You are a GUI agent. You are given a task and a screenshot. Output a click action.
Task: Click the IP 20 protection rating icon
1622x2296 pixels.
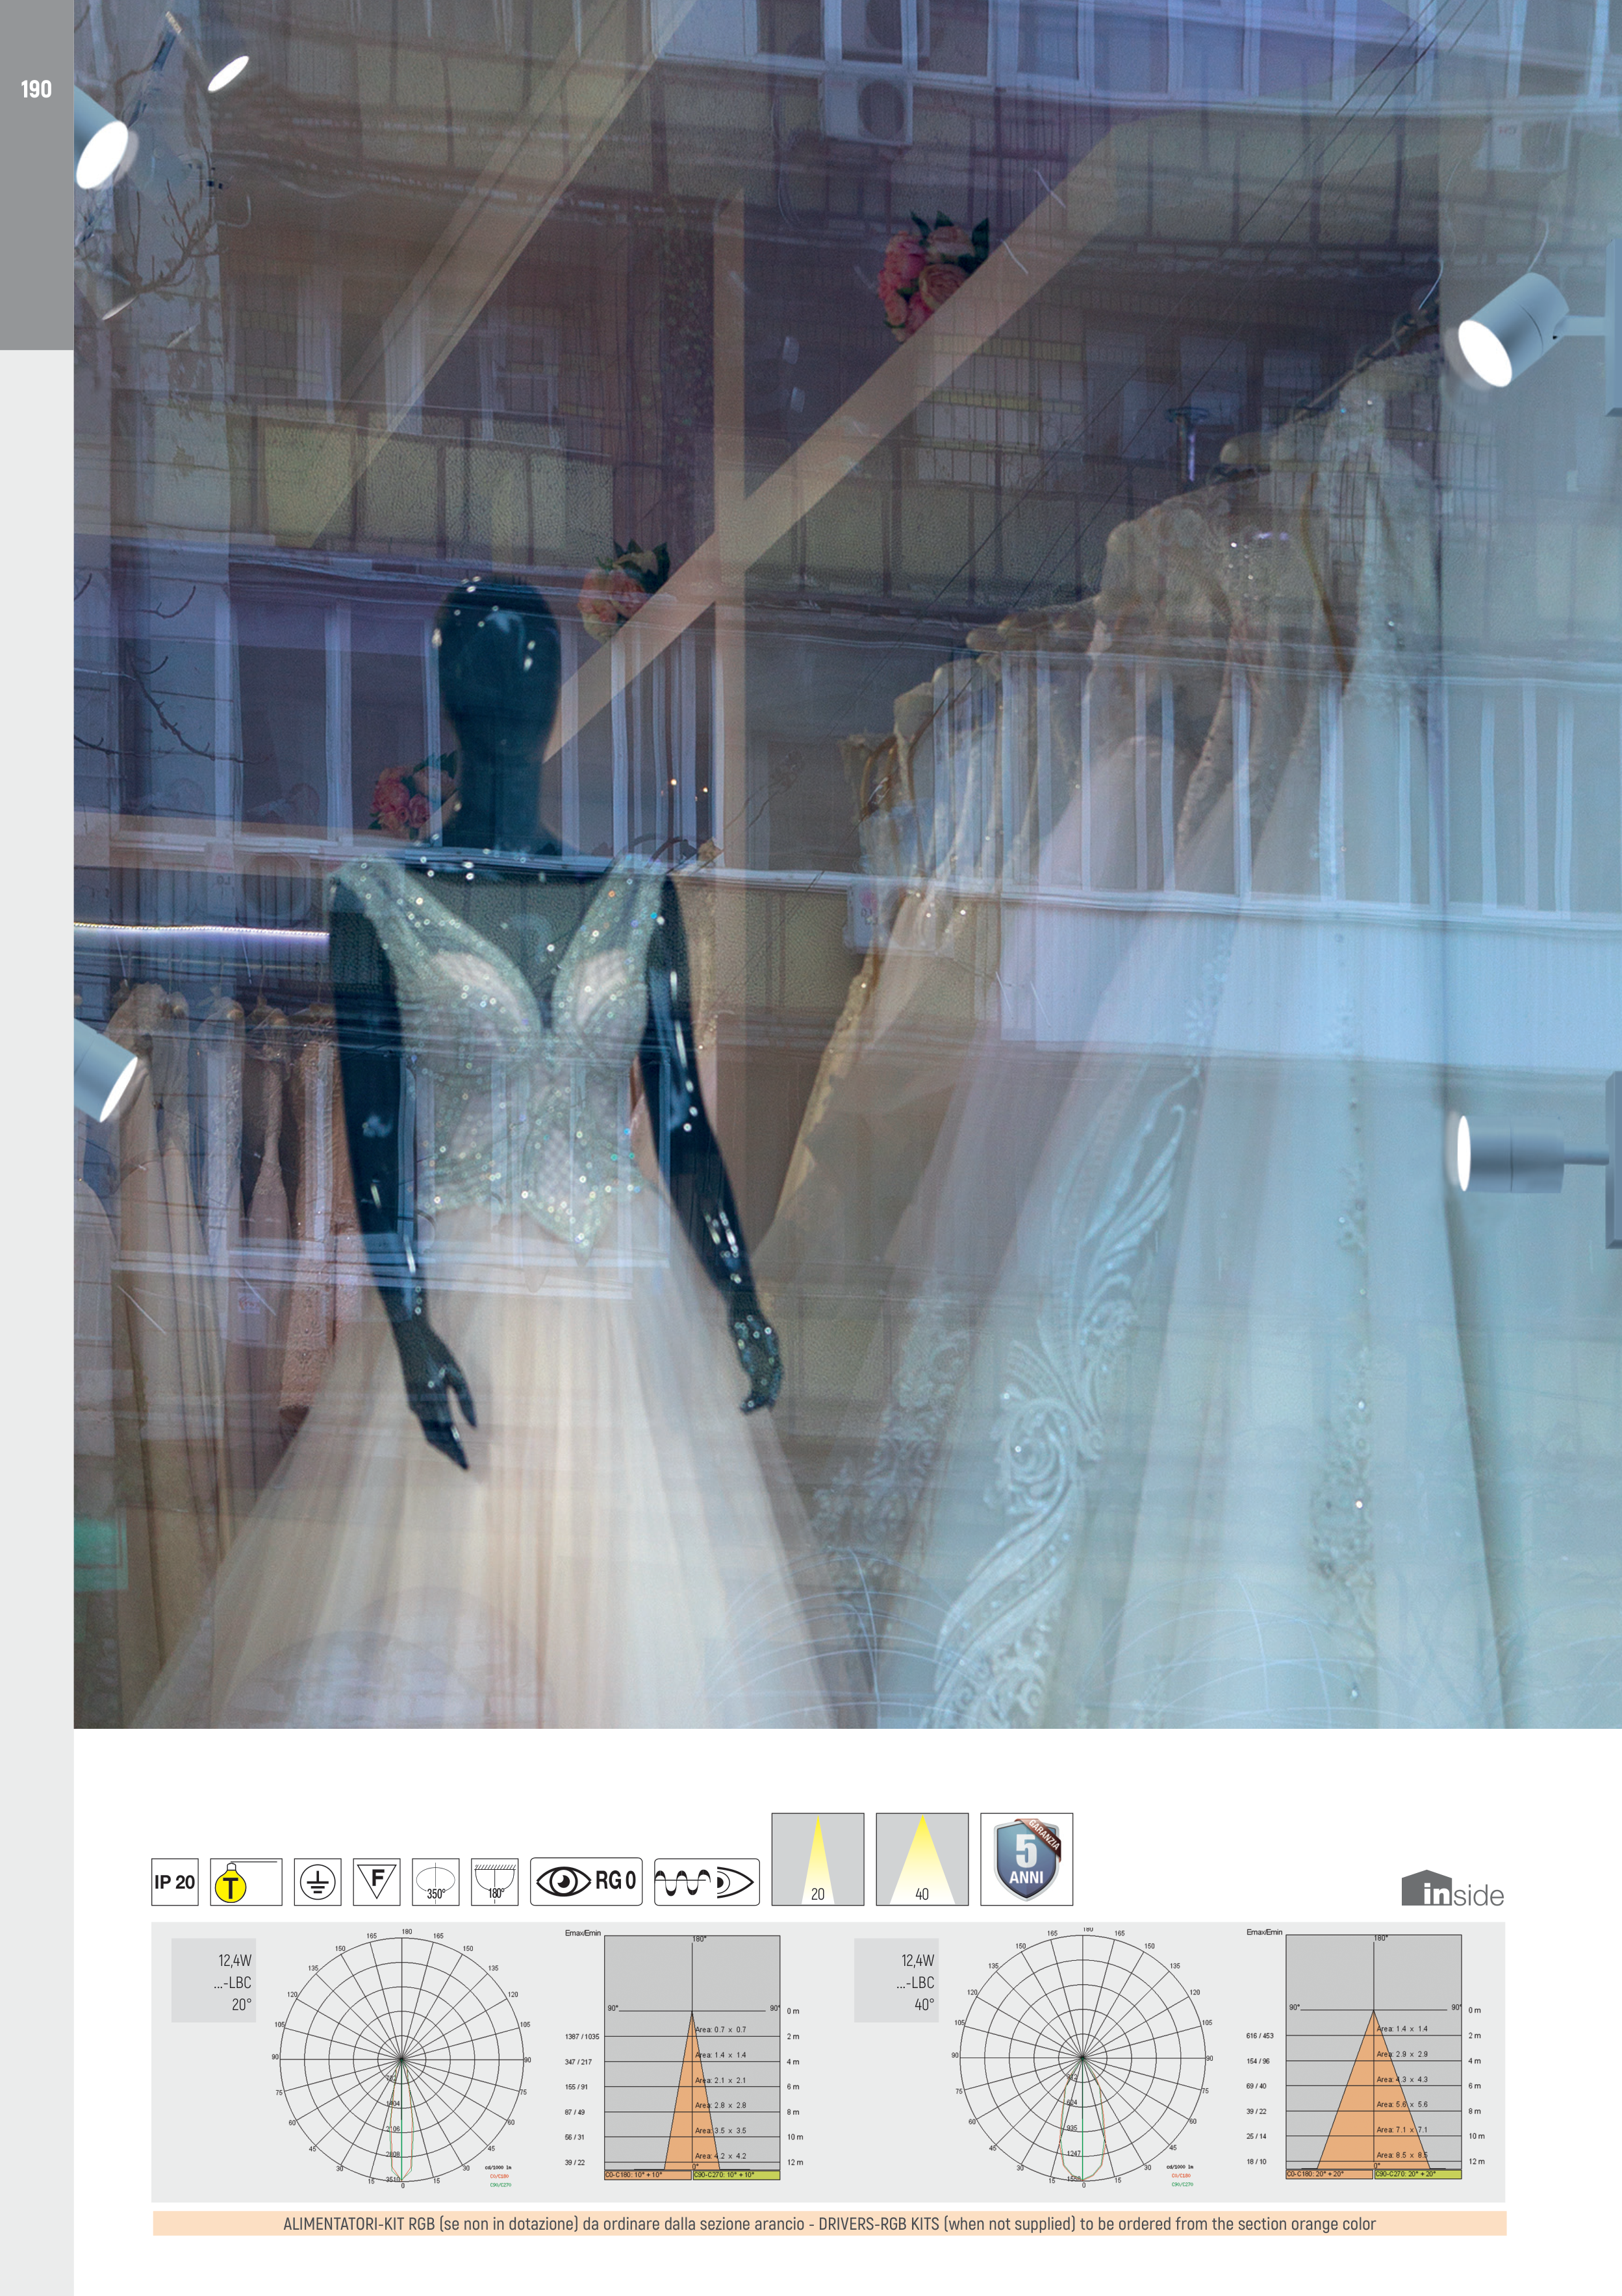pyautogui.click(x=174, y=1882)
